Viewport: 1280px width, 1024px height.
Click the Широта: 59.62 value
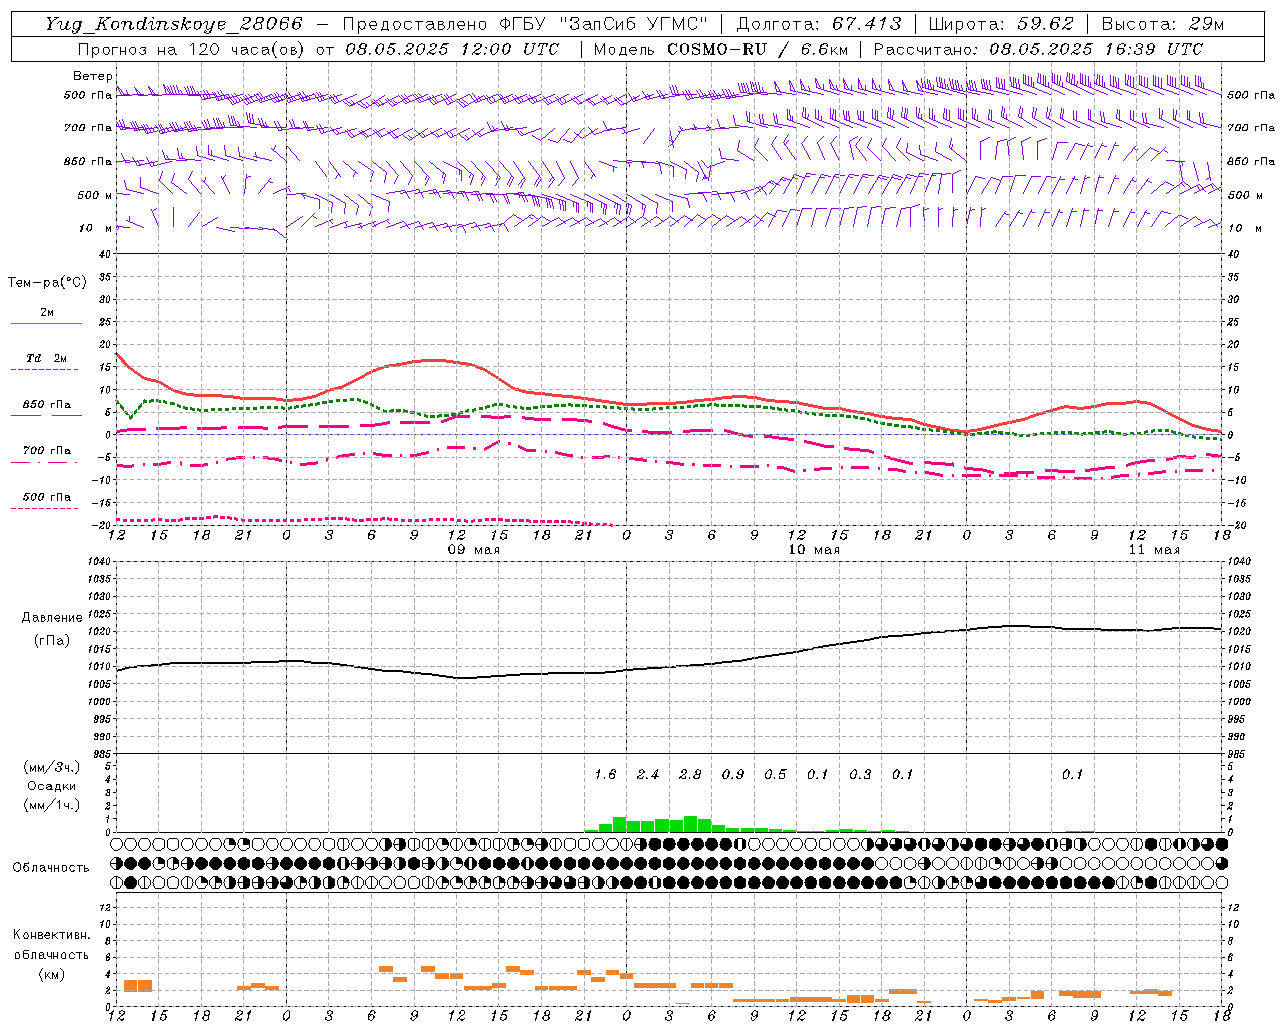[x=1000, y=24]
